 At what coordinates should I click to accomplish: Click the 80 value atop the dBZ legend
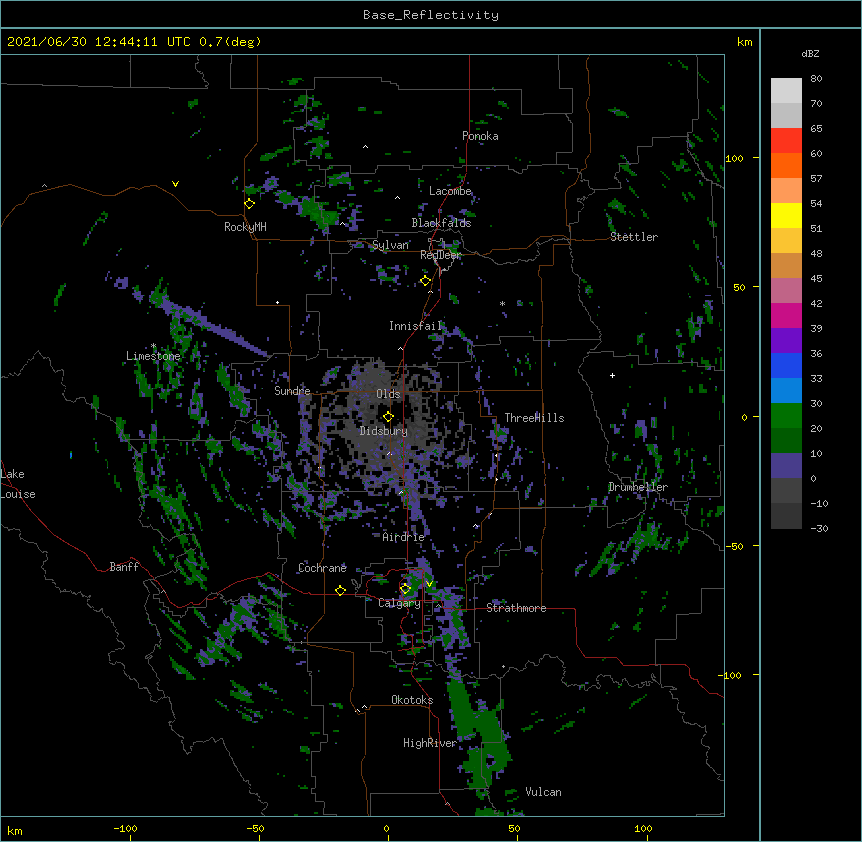(x=816, y=79)
